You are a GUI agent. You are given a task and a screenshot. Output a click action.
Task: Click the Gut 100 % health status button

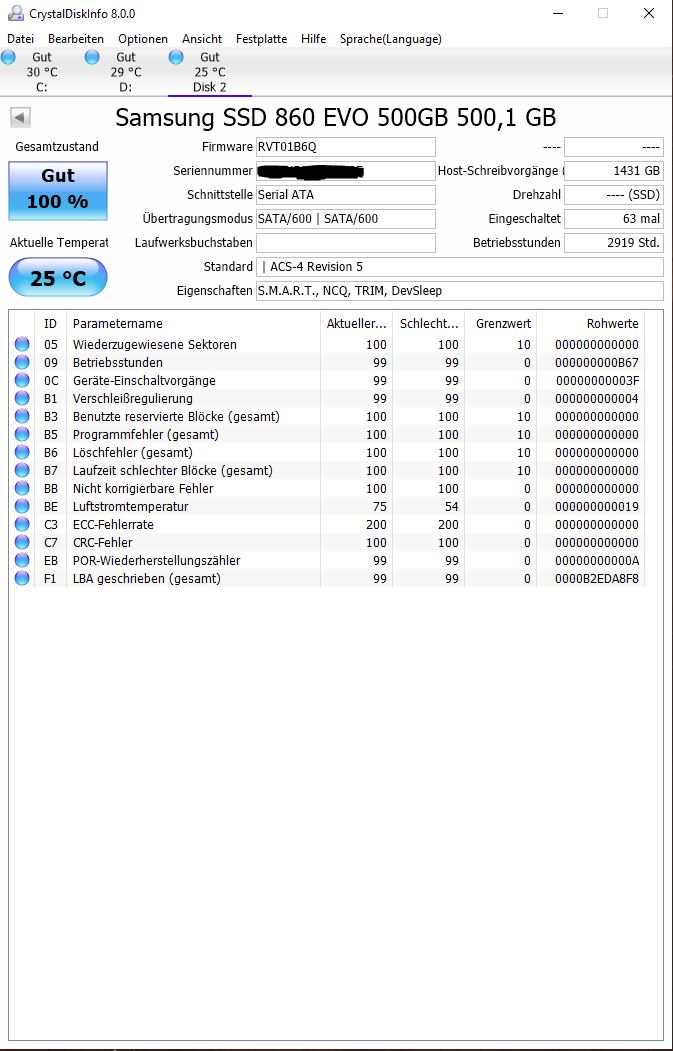click(58, 190)
